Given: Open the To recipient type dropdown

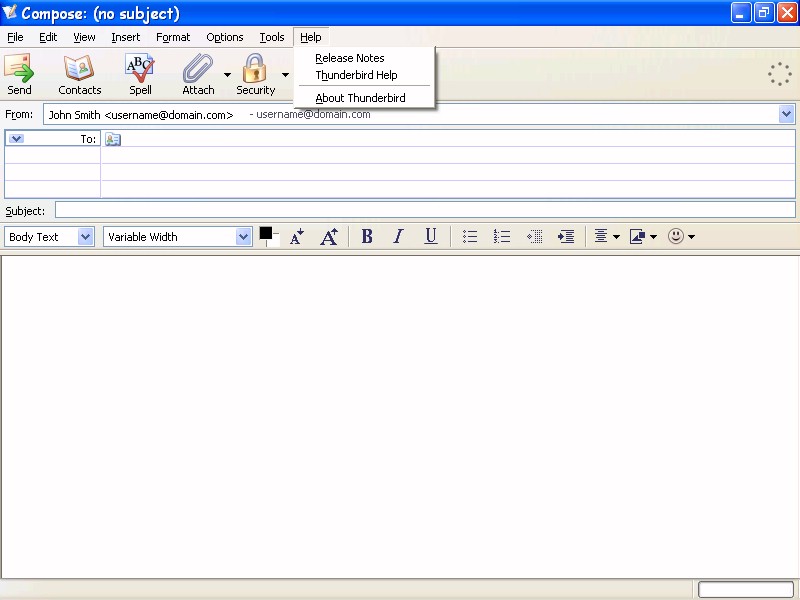Looking at the screenshot, I should click(x=16, y=139).
